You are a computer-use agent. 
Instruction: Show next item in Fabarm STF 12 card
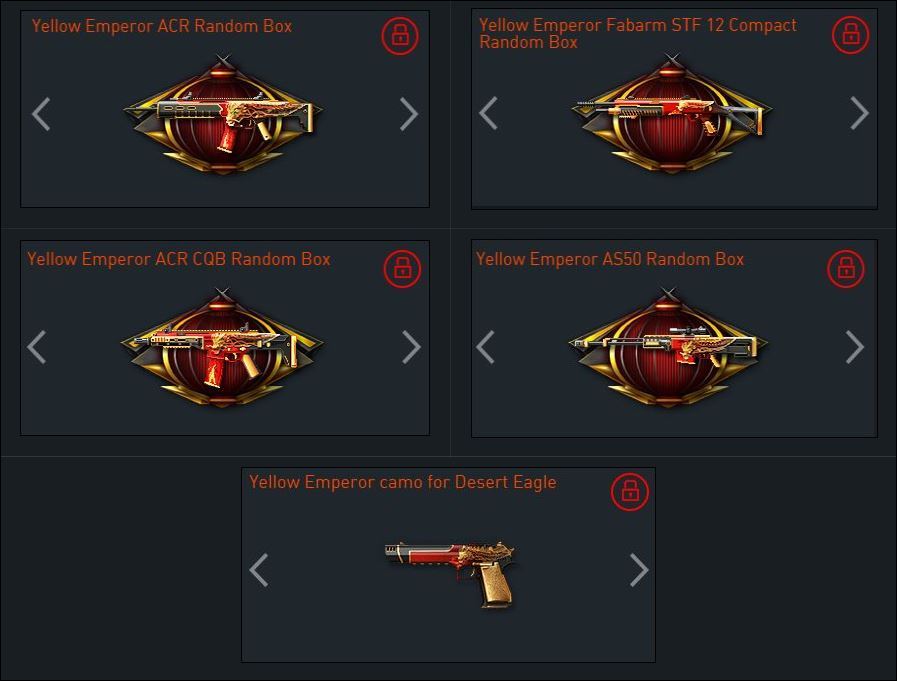click(x=859, y=113)
